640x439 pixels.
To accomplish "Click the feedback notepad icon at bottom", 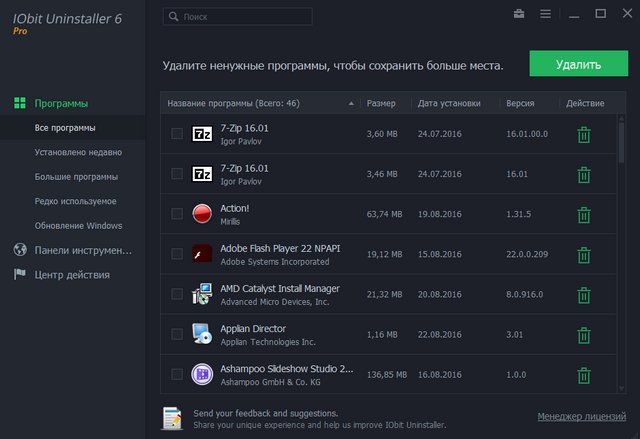I will [x=172, y=417].
